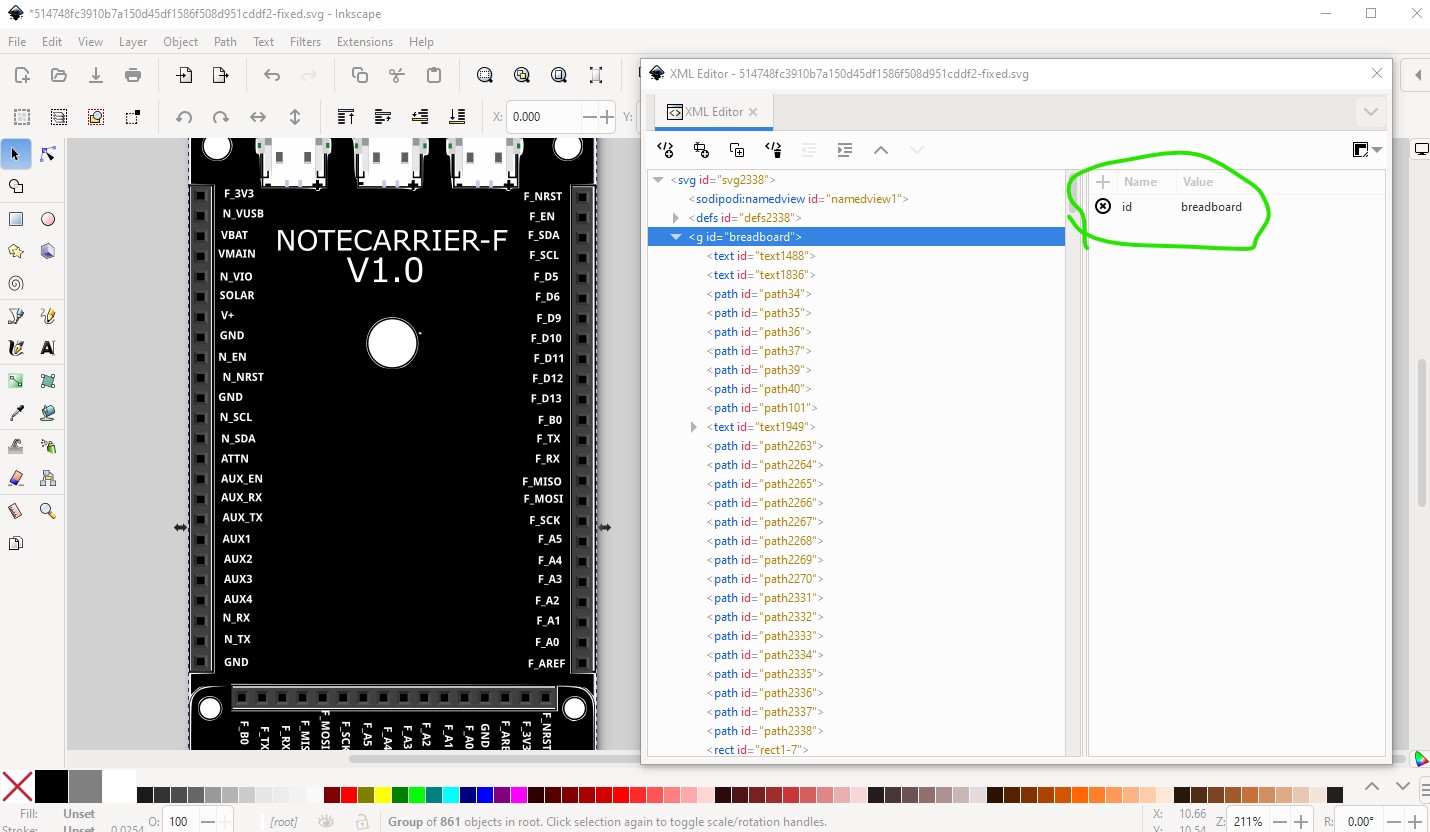Click New element node icon in XML Editor
Image resolution: width=1430 pixels, height=832 pixels.
click(665, 150)
